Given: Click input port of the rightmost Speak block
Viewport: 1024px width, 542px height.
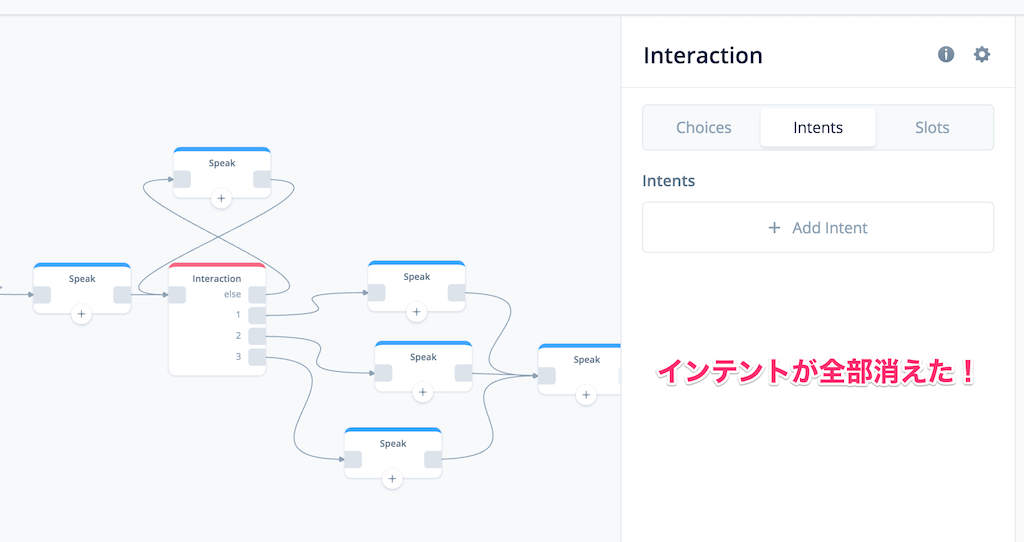Looking at the screenshot, I should click(547, 376).
